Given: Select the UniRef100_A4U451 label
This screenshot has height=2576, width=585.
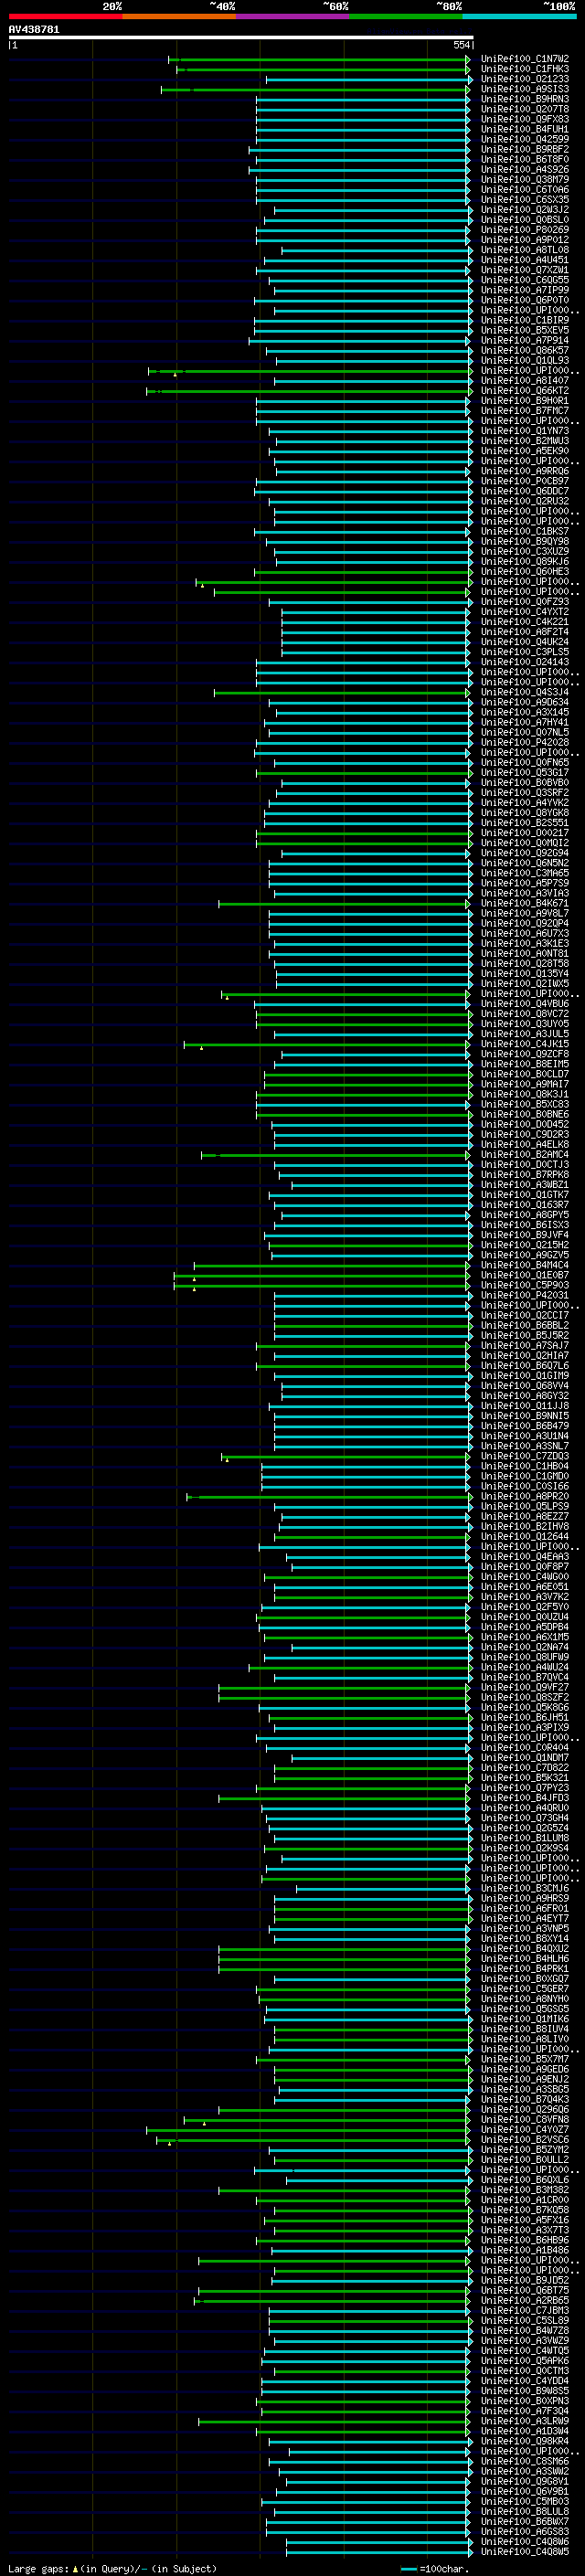Looking at the screenshot, I should [x=524, y=260].
